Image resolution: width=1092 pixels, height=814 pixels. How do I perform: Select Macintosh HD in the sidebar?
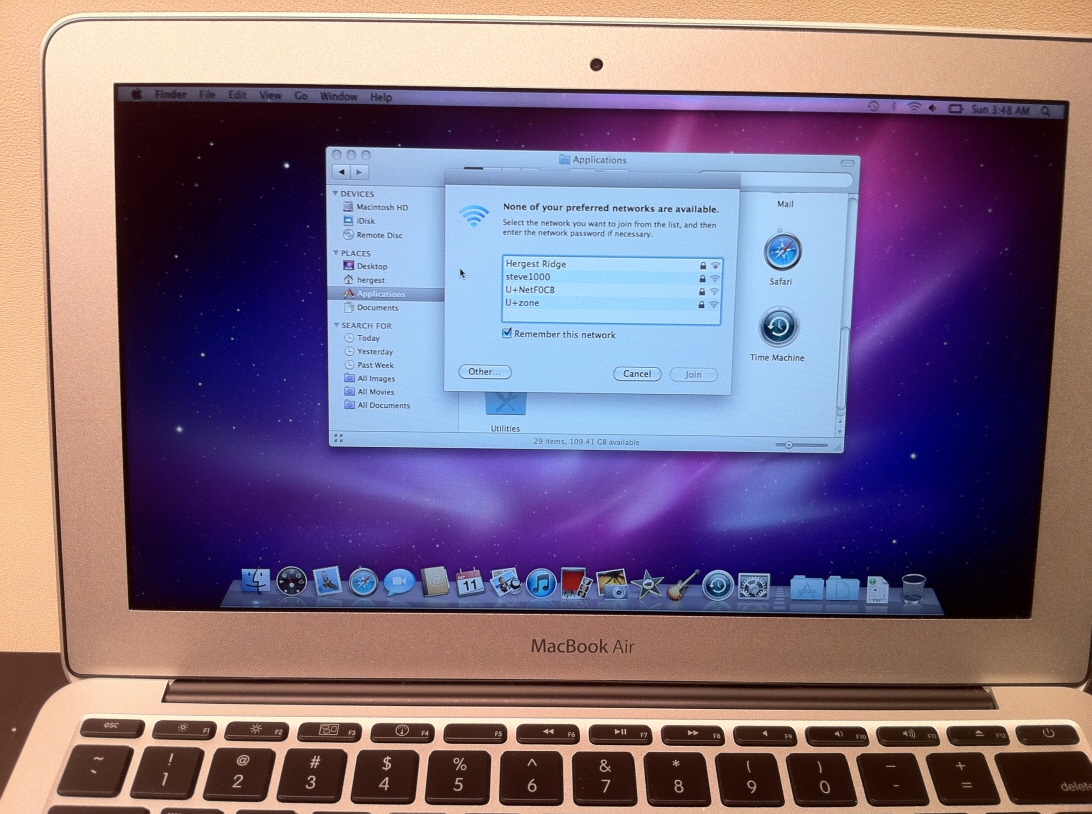pyautogui.click(x=381, y=207)
